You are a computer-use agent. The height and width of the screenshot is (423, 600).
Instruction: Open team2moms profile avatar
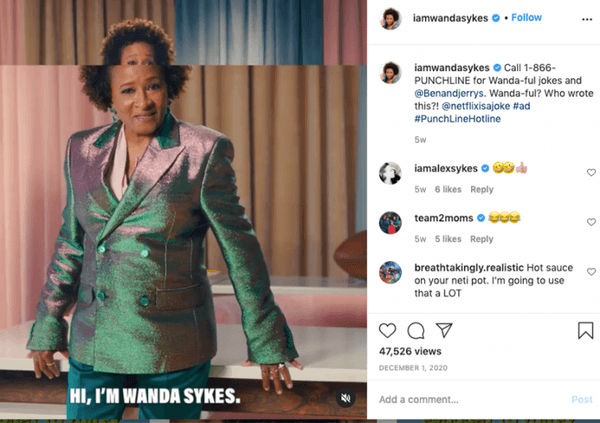391,222
